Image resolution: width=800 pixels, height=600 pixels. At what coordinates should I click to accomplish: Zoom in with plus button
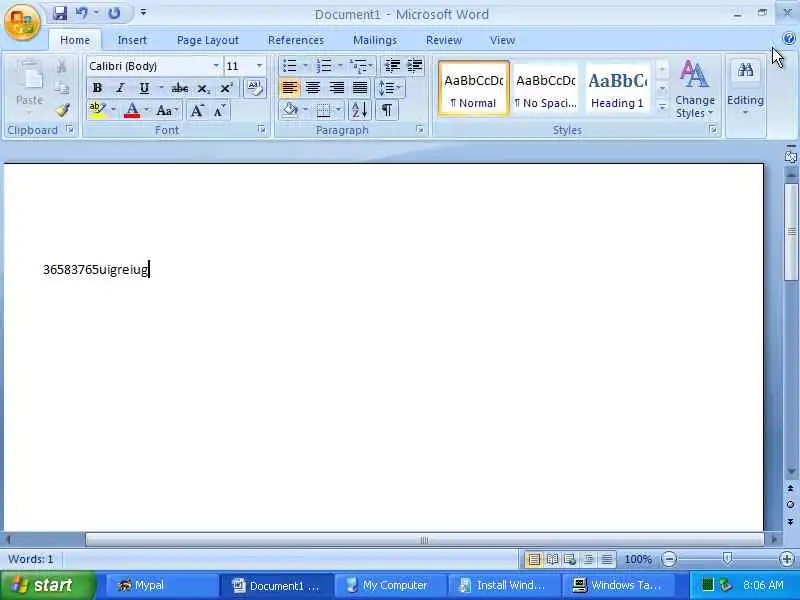[x=787, y=559]
